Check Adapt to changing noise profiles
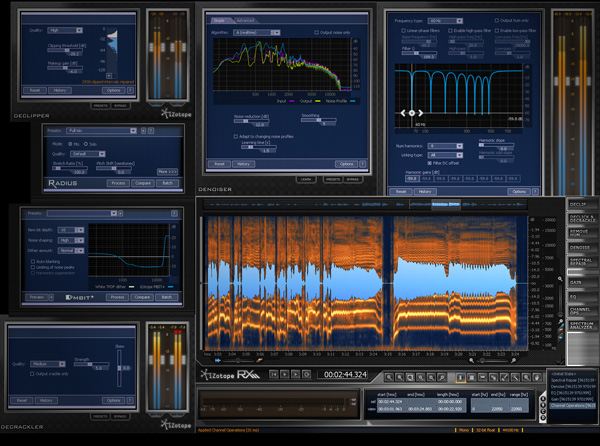This screenshot has height=446, width=600. pos(236,136)
